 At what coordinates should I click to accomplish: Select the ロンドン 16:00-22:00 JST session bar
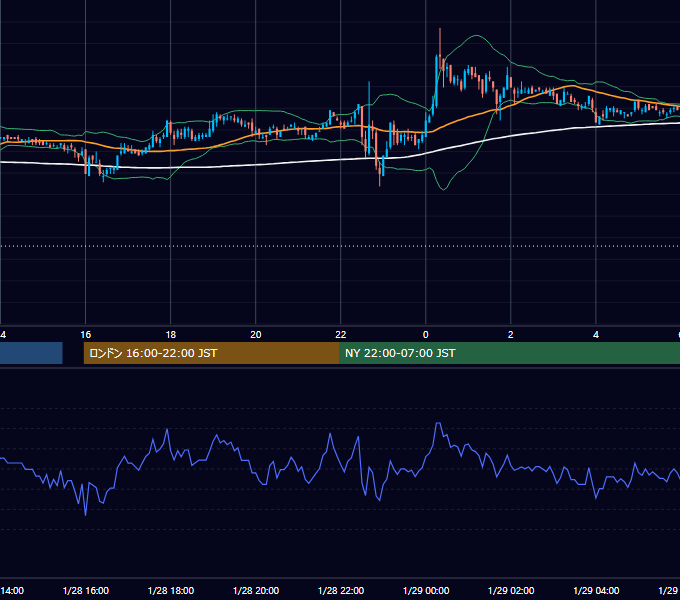click(211, 353)
